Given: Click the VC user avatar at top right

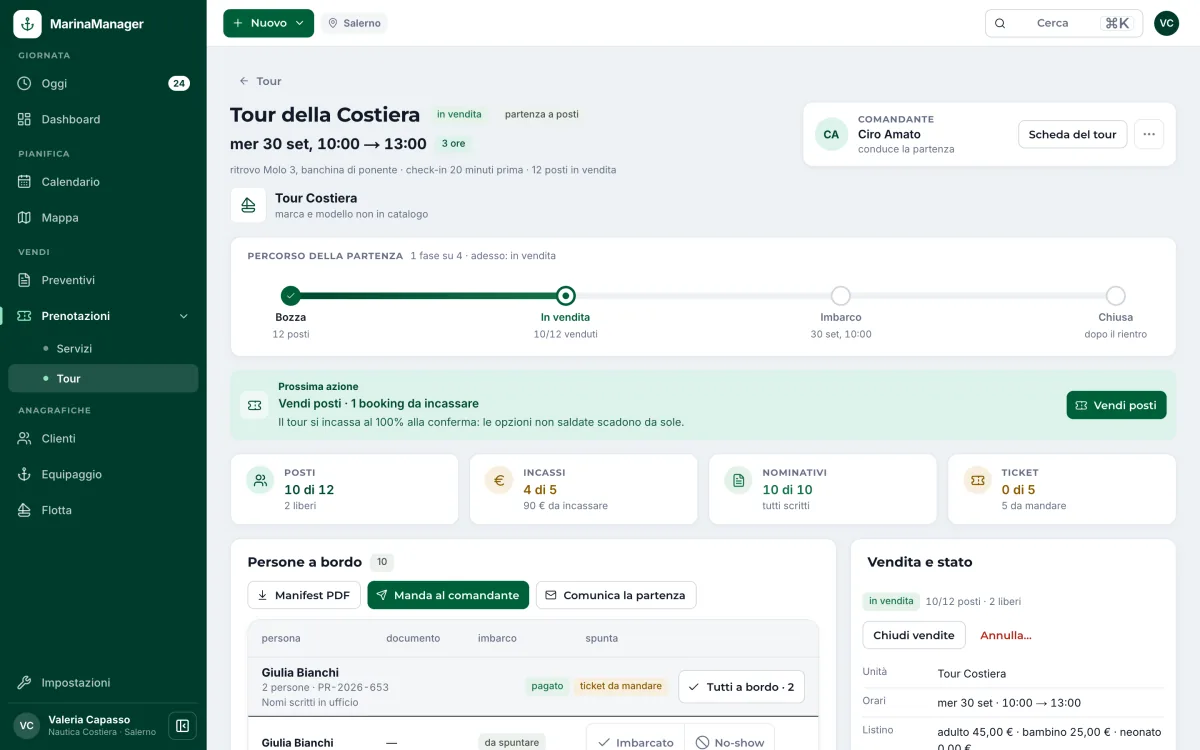Looking at the screenshot, I should [x=1166, y=23].
